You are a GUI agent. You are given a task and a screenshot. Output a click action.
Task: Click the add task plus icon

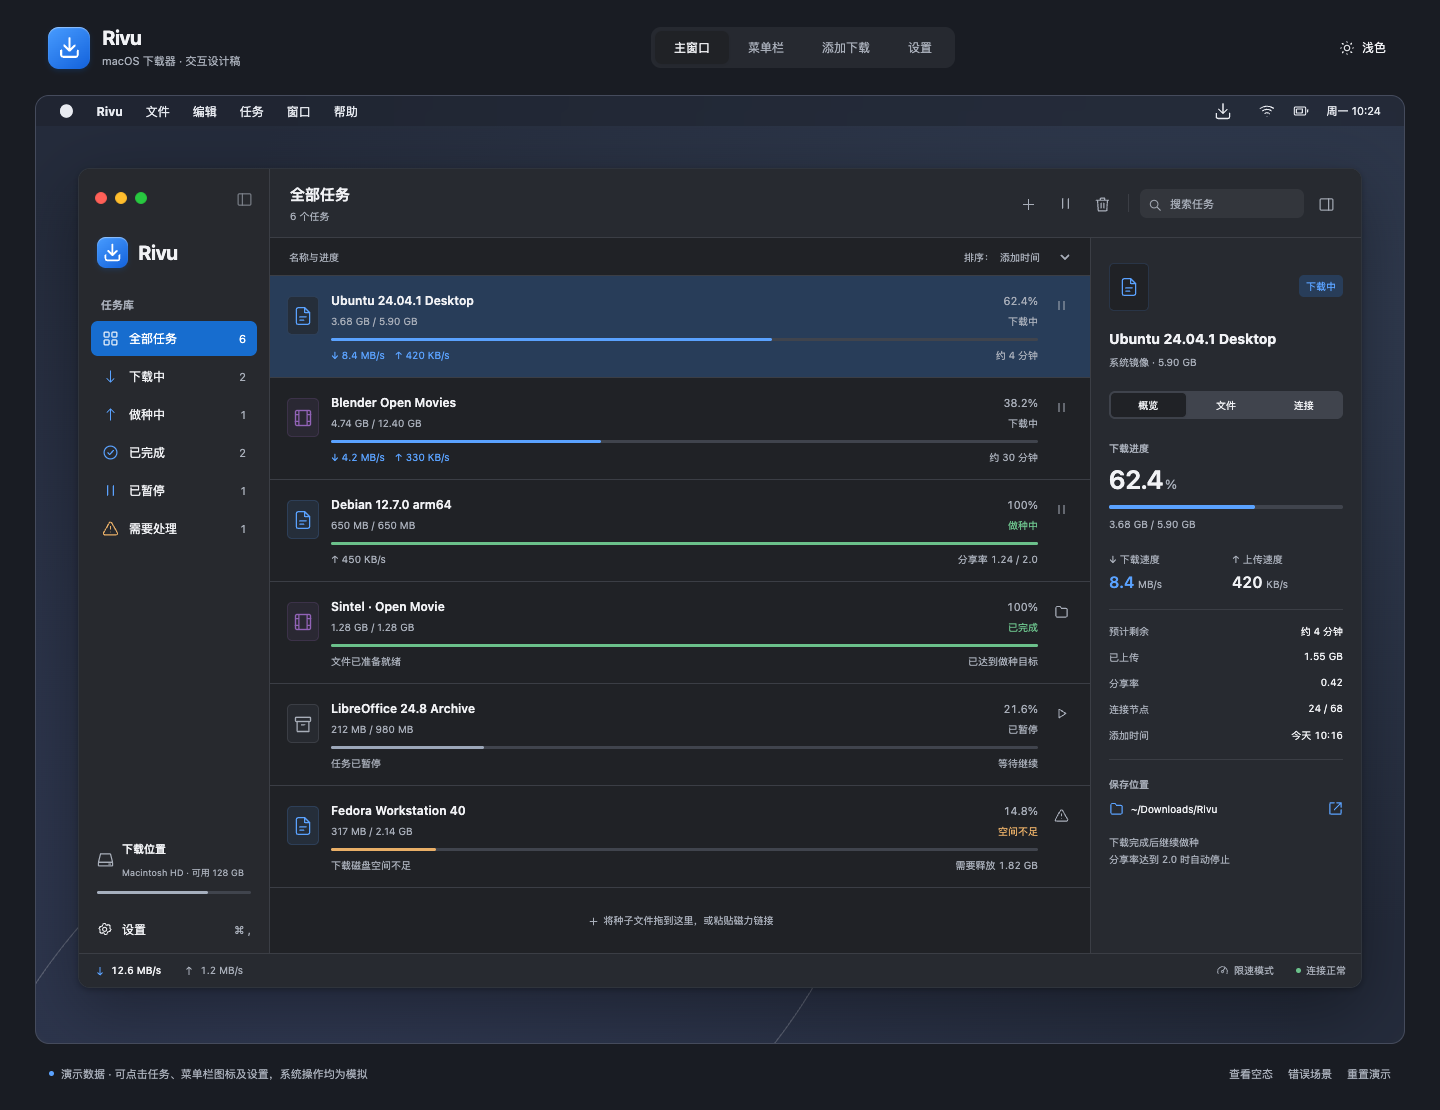(x=1028, y=204)
